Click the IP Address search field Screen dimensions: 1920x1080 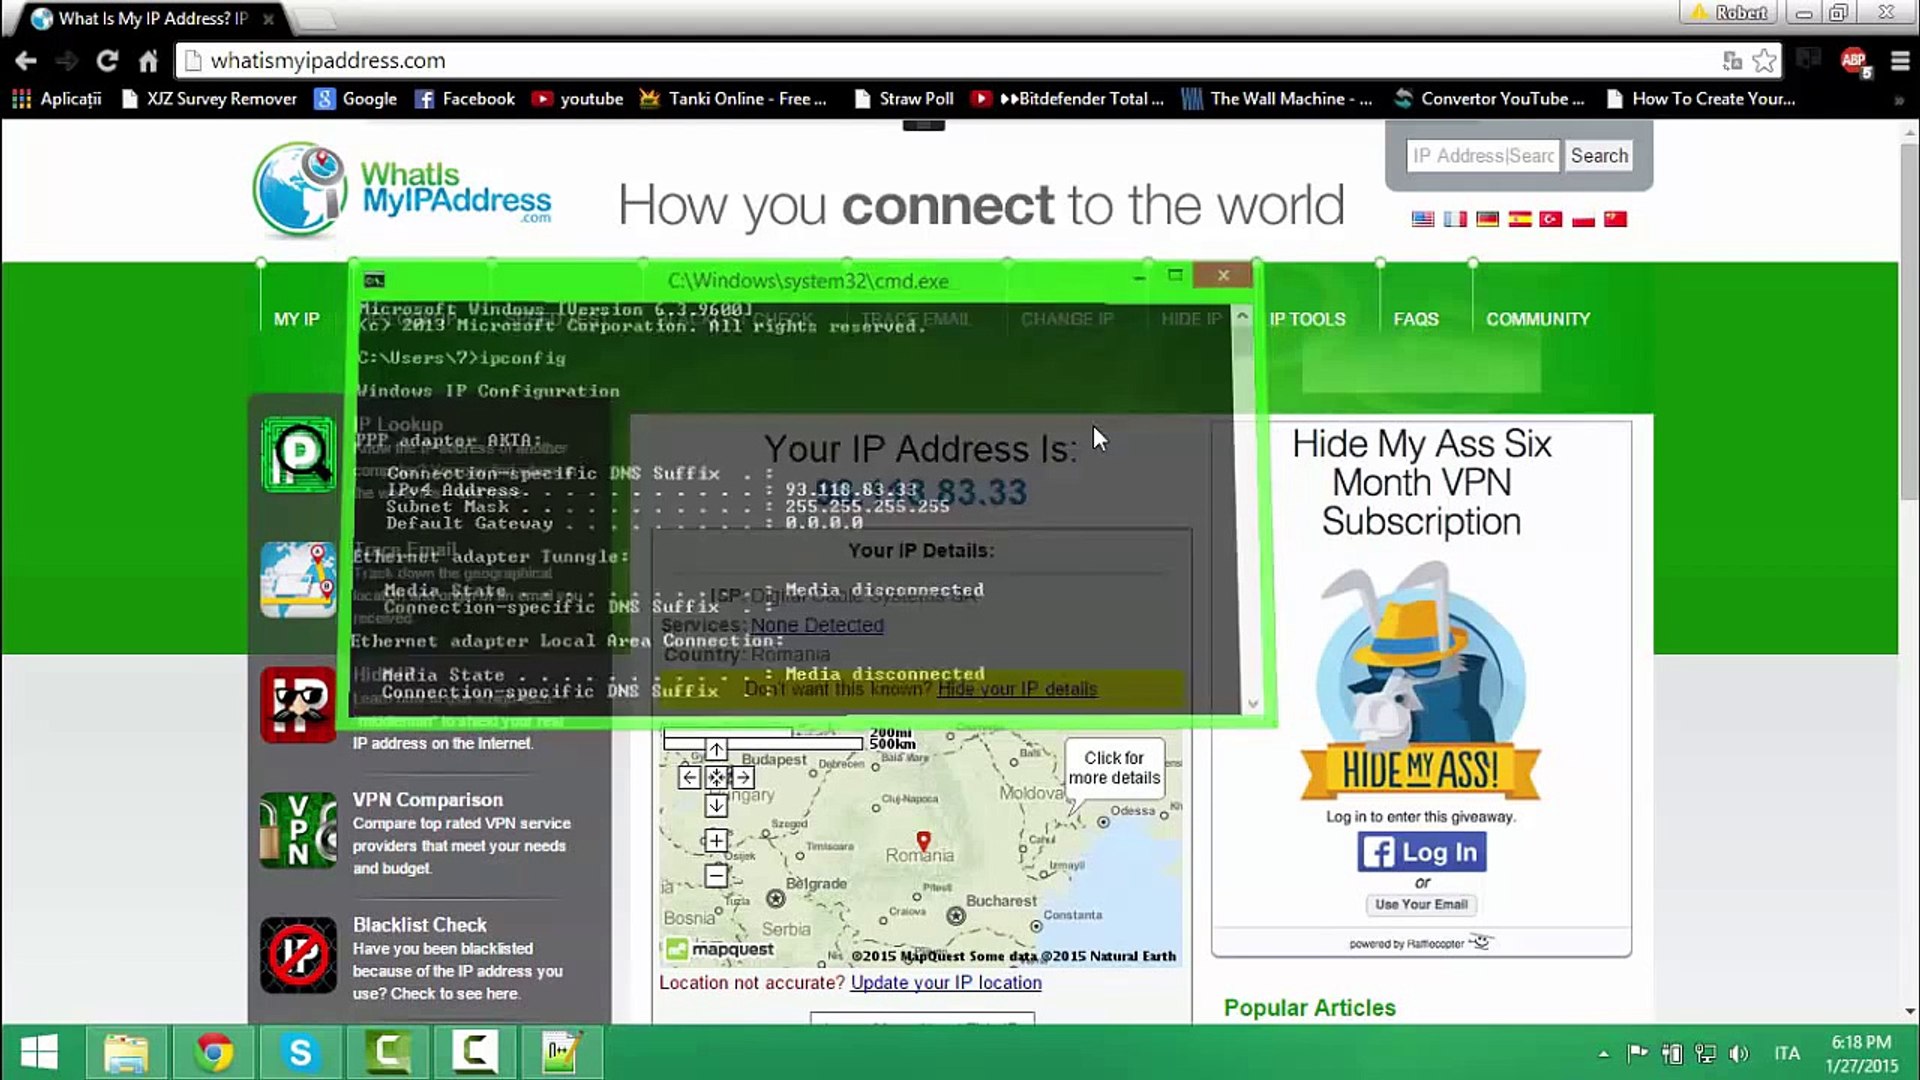[x=1482, y=156]
